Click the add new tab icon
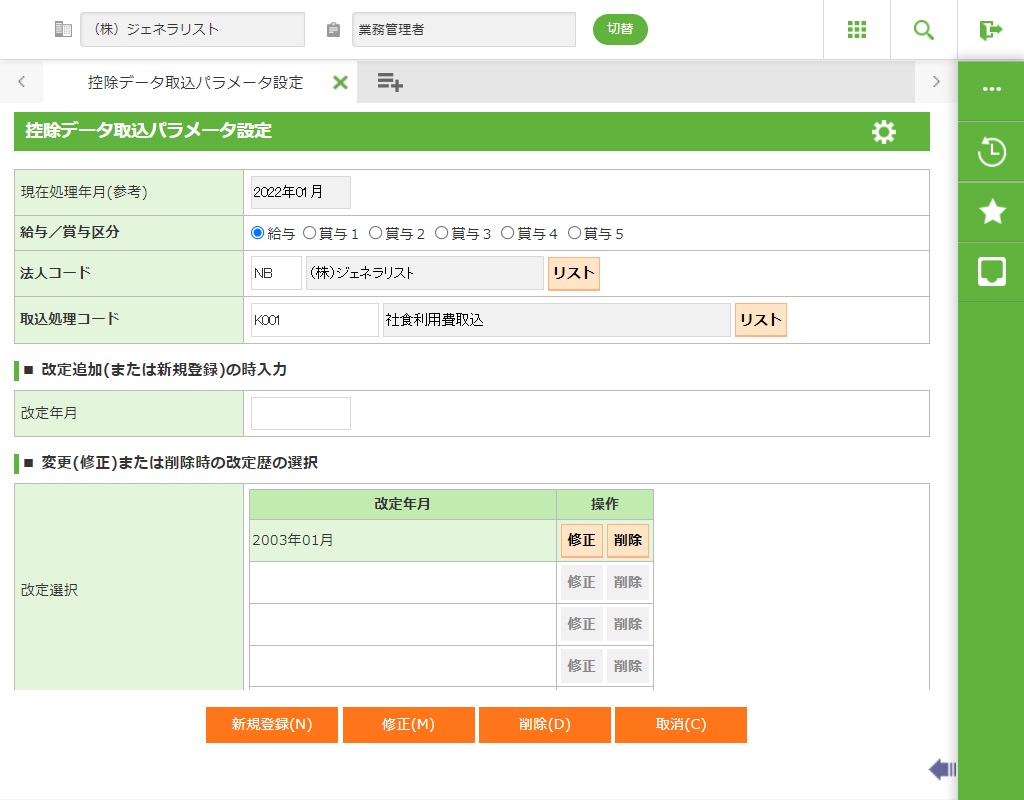The height and width of the screenshot is (800, 1024). [389, 83]
